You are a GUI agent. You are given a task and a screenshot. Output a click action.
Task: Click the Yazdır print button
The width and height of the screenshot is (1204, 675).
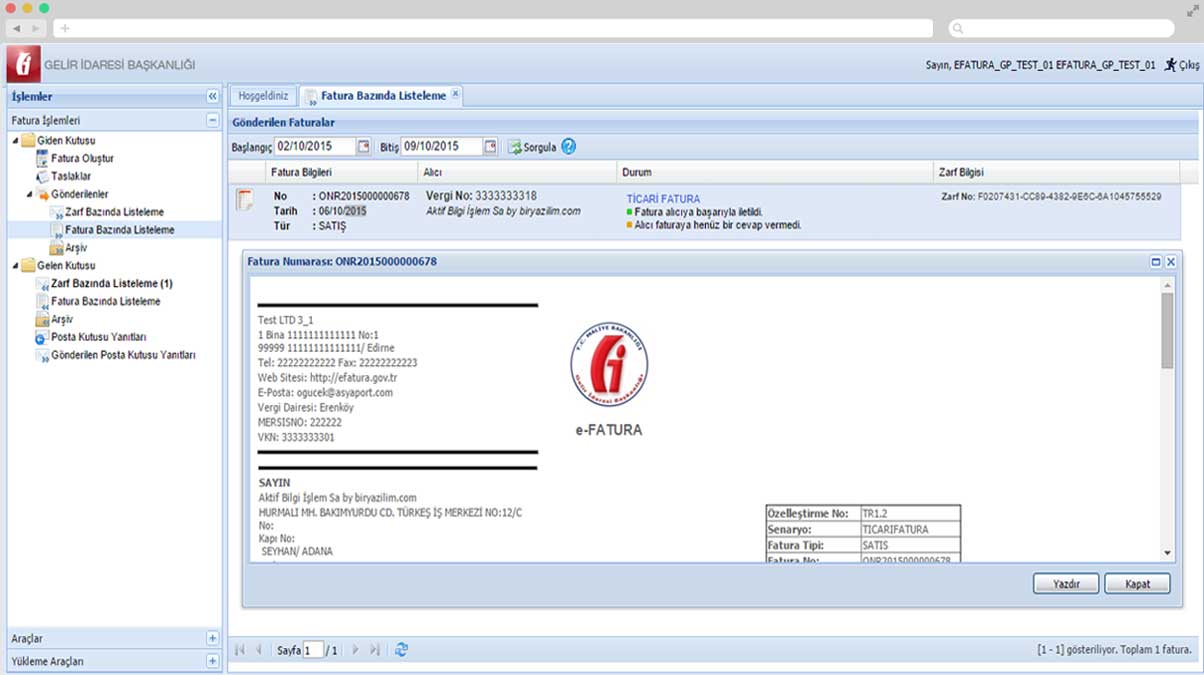pos(1066,584)
